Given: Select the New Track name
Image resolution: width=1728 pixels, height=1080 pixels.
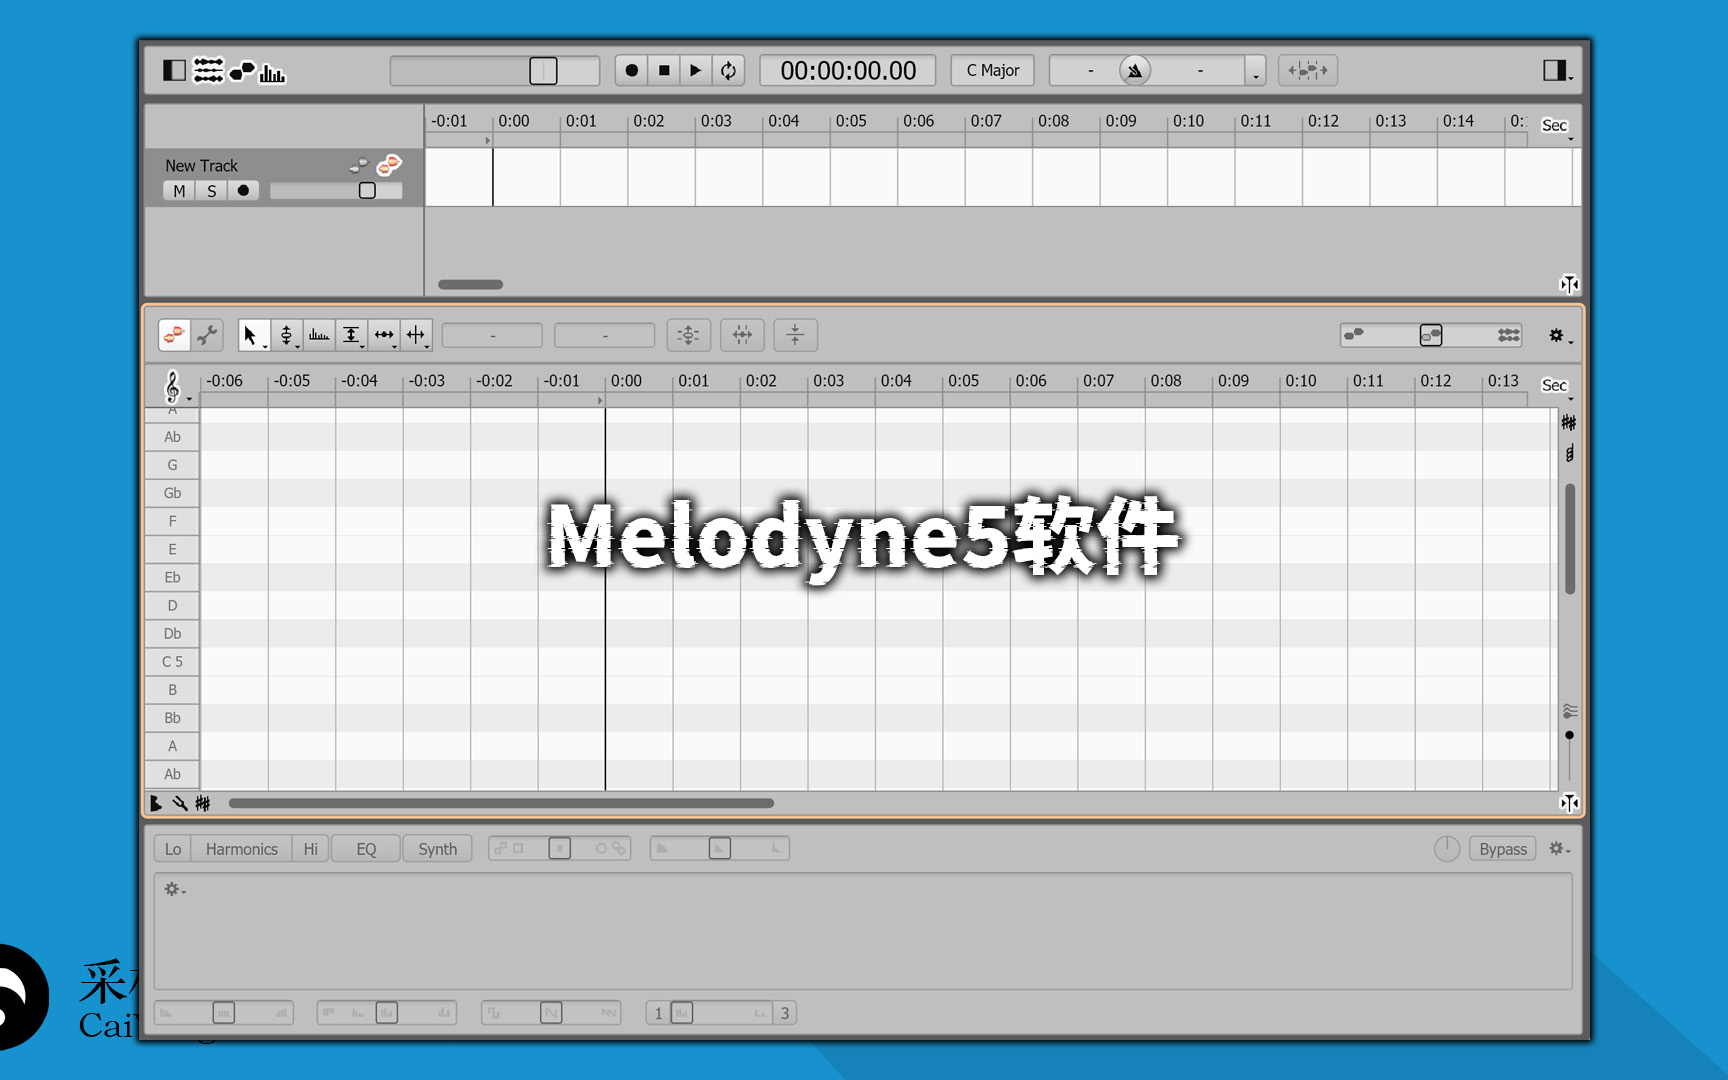Looking at the screenshot, I should 201,165.
